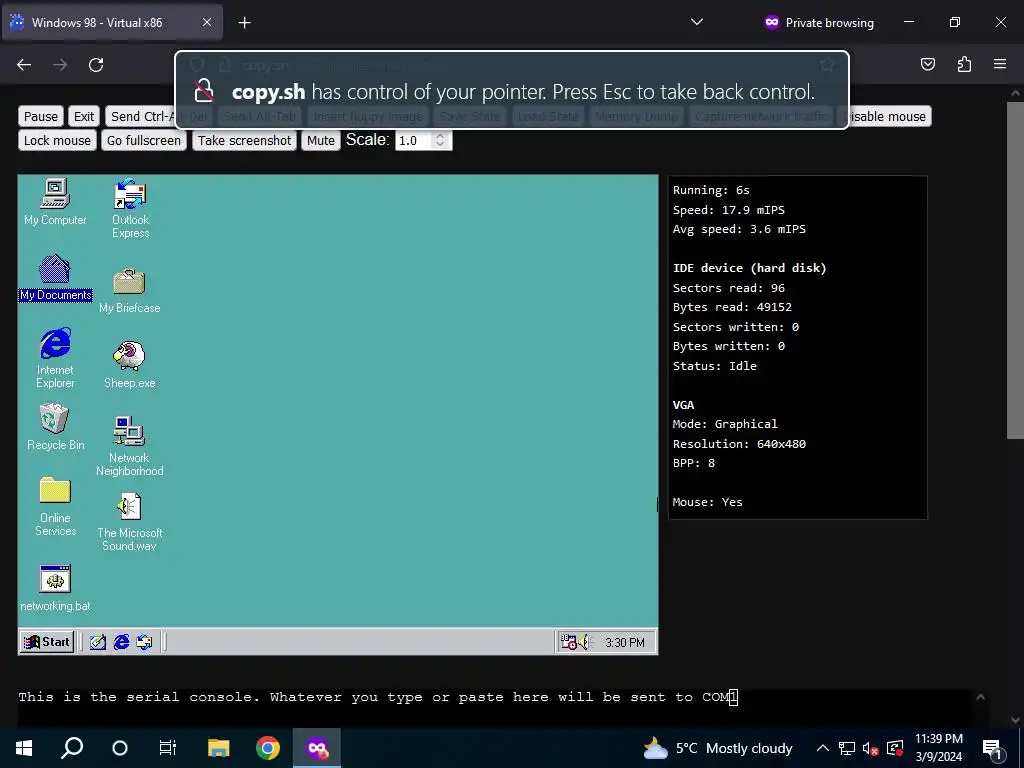
Task: Launch Outlook Express from quick launch bar
Action: click(x=144, y=642)
